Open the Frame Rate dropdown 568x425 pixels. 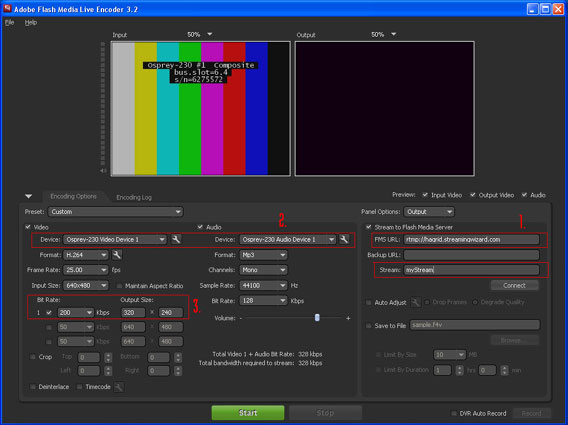[86, 270]
